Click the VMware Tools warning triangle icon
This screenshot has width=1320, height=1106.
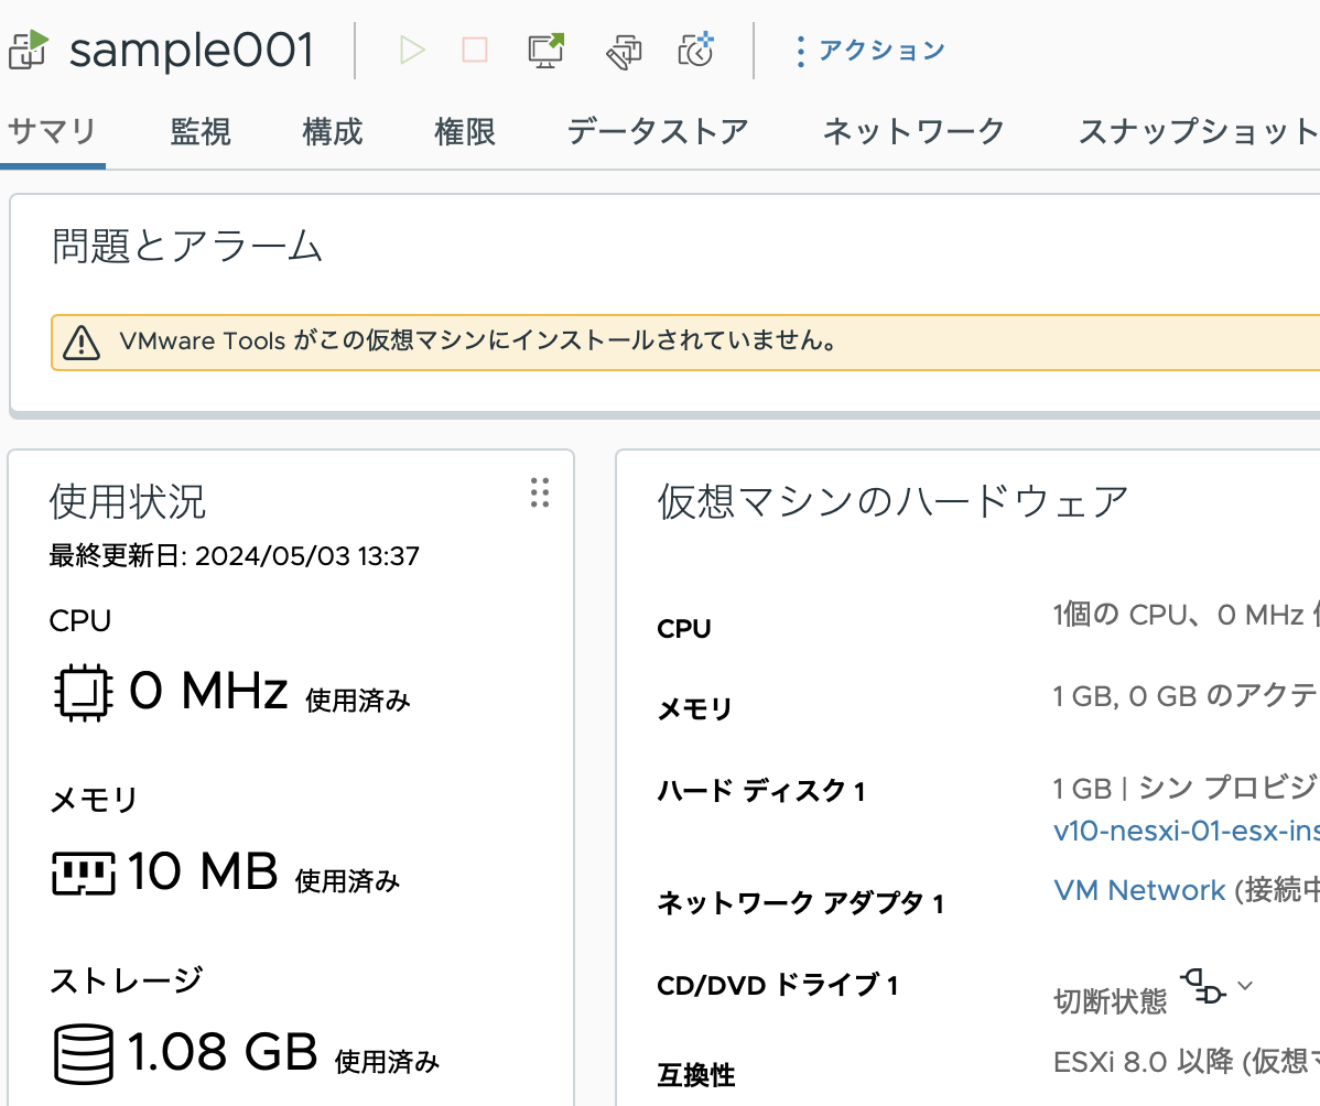[x=78, y=340]
